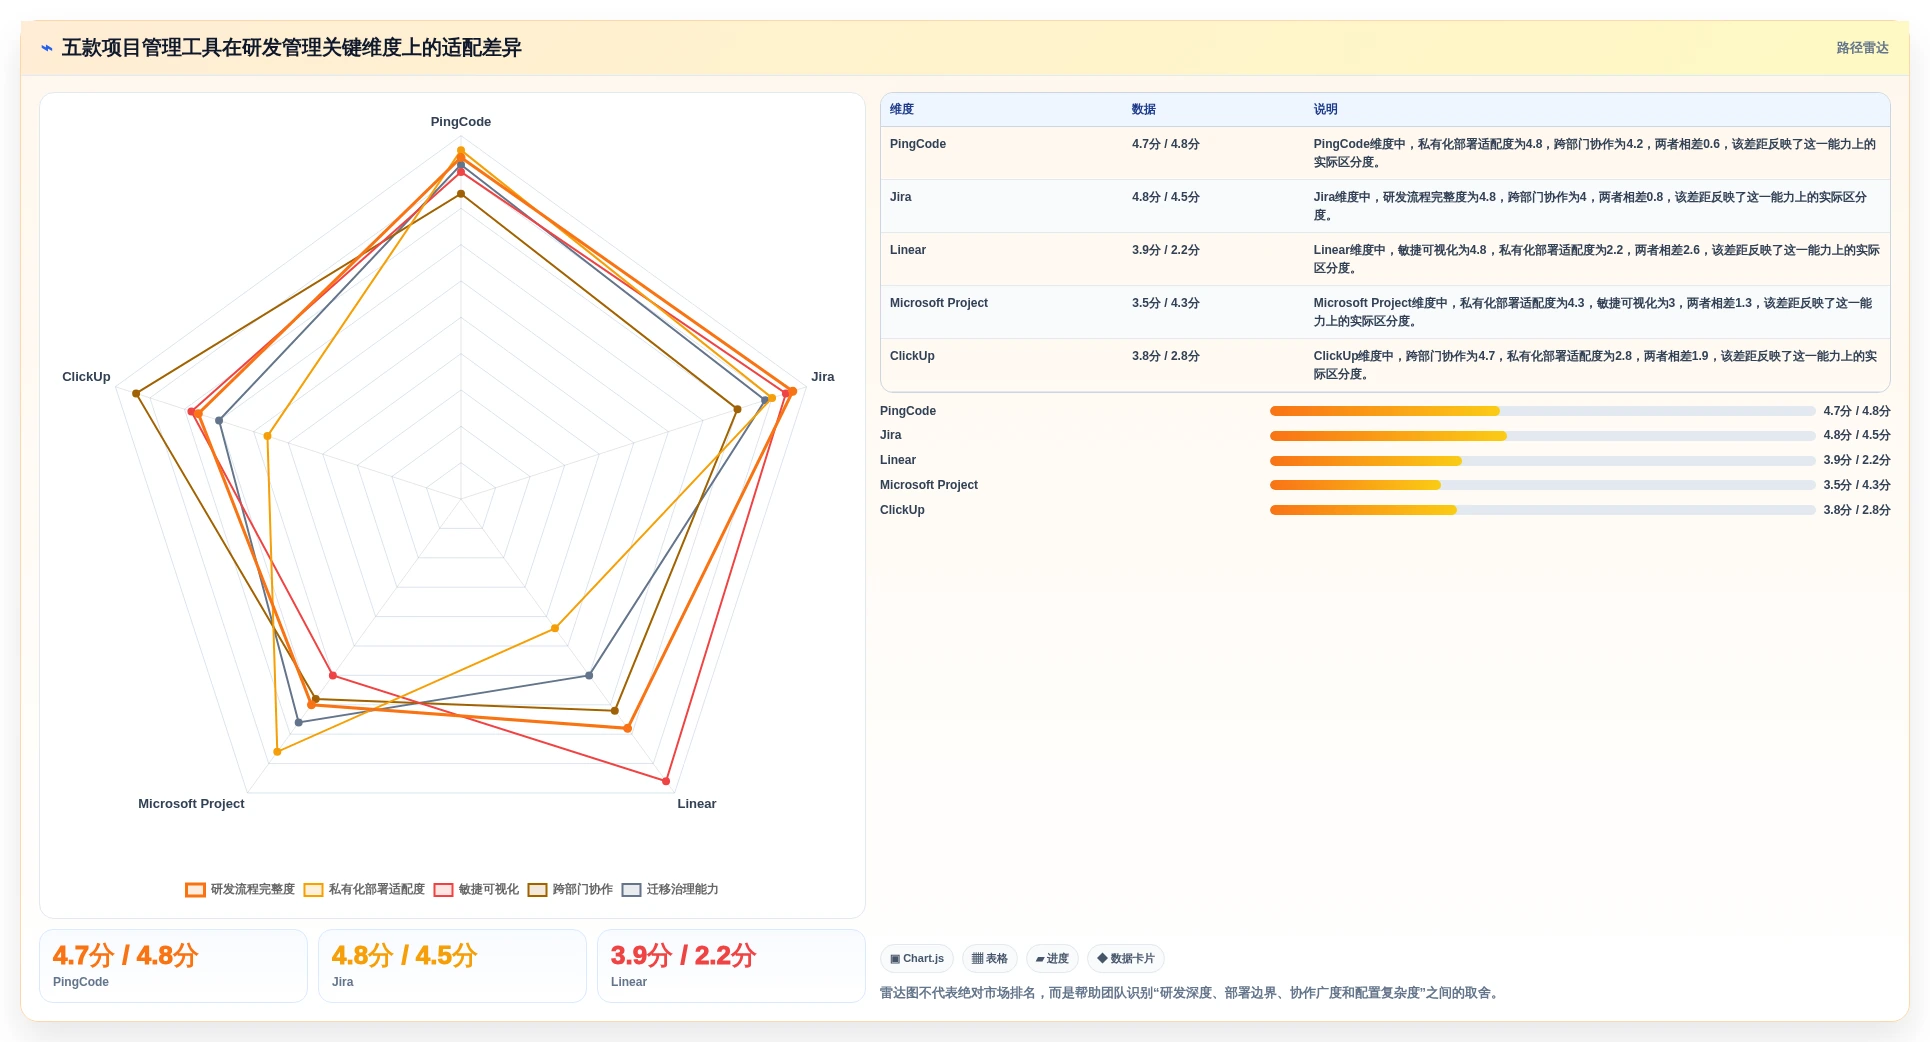
Task: Click the 数据卡片 tag chip
Action: 1126,958
